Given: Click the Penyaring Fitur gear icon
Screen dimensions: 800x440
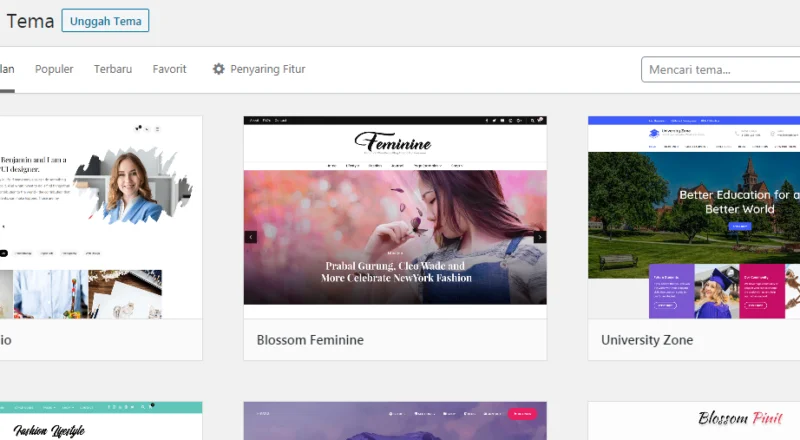Looking at the screenshot, I should click(219, 69).
